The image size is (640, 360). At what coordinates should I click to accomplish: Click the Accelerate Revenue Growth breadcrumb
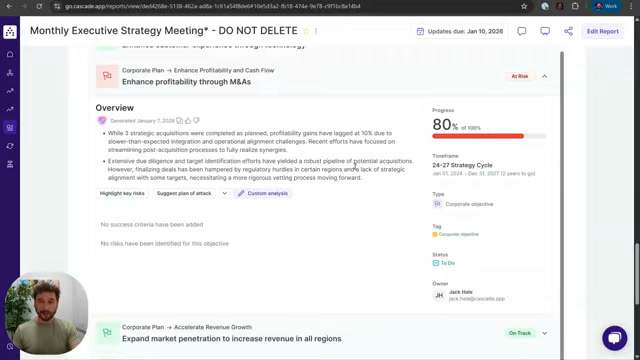click(213, 327)
